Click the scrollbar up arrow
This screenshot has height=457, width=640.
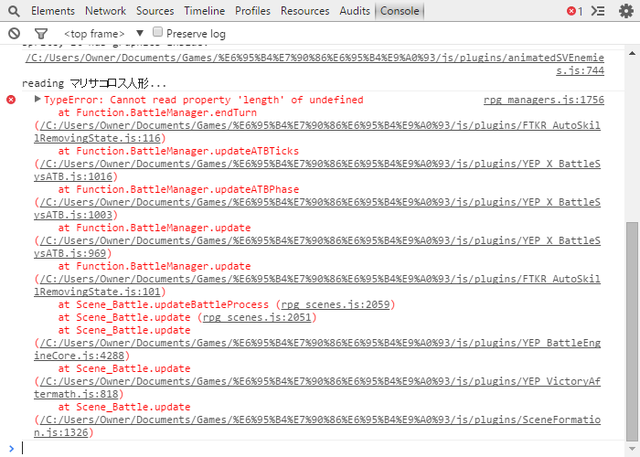point(632,53)
